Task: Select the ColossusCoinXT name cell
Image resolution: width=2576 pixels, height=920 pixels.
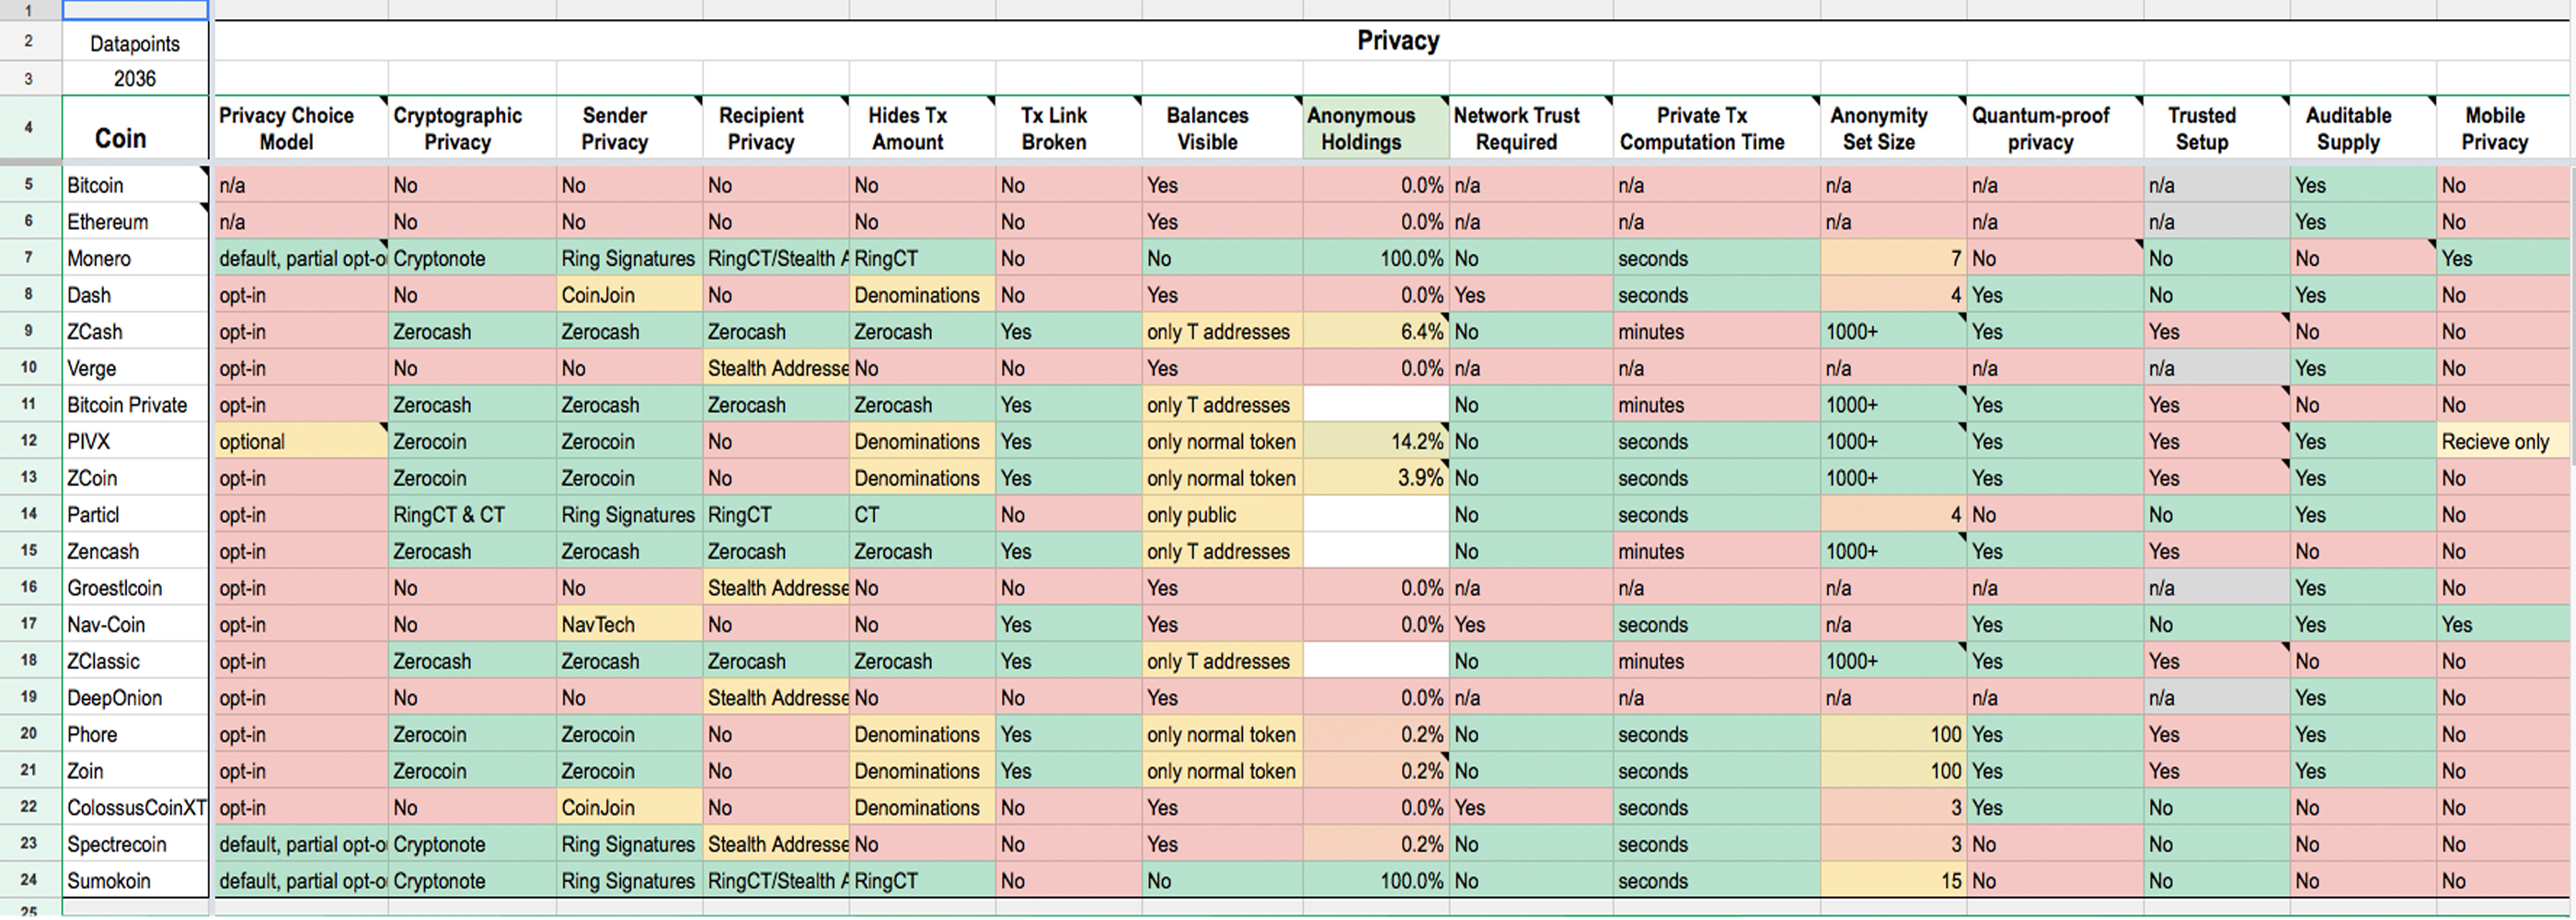Action: (x=135, y=807)
